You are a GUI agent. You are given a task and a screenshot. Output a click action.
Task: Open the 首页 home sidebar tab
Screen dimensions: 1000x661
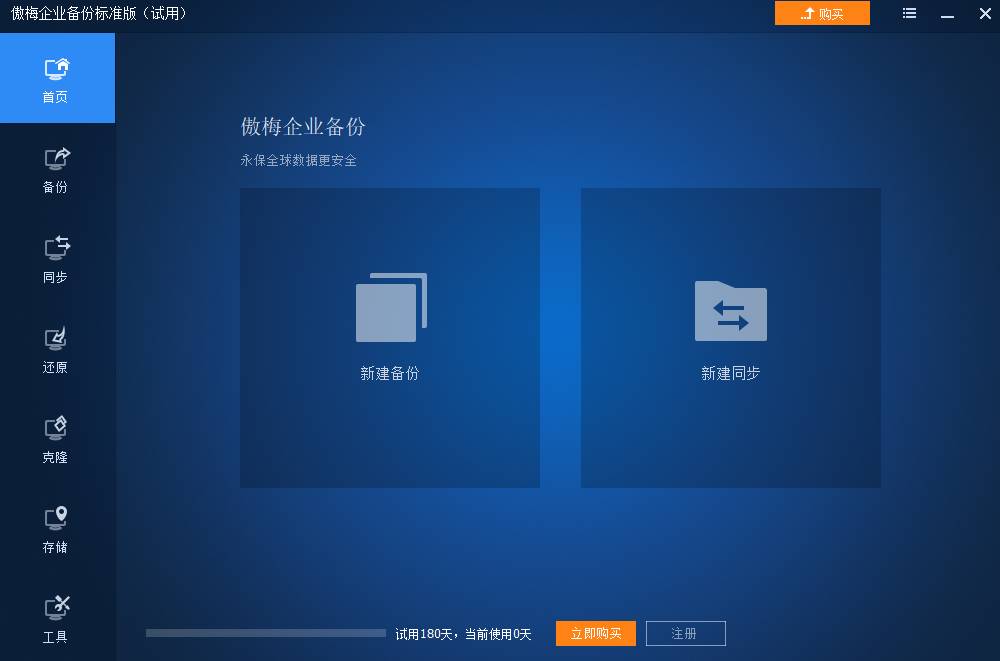tap(57, 78)
